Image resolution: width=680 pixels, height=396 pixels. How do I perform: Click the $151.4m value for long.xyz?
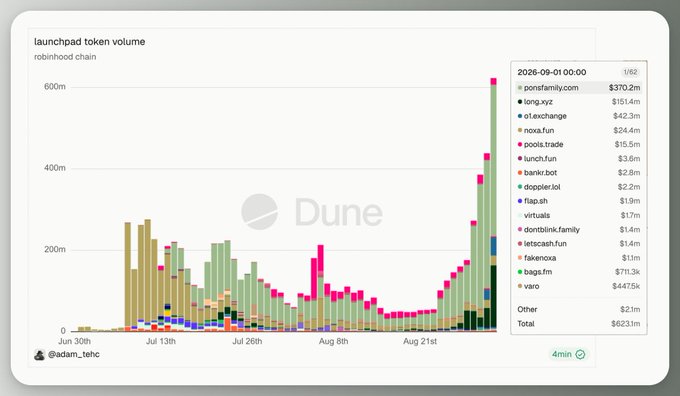(626, 102)
